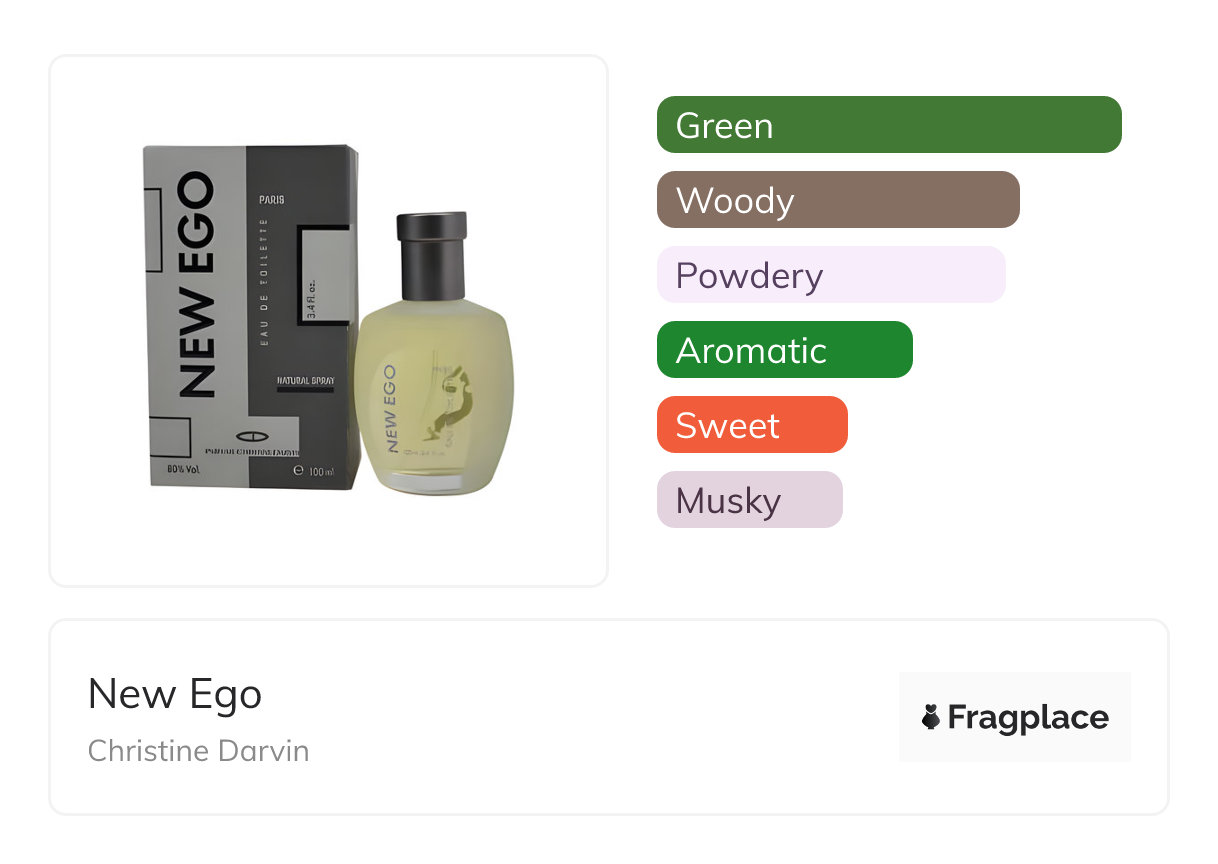Image resolution: width=1218 pixels, height=864 pixels.
Task: Click the orange Sweet accord bar
Action: click(x=752, y=425)
